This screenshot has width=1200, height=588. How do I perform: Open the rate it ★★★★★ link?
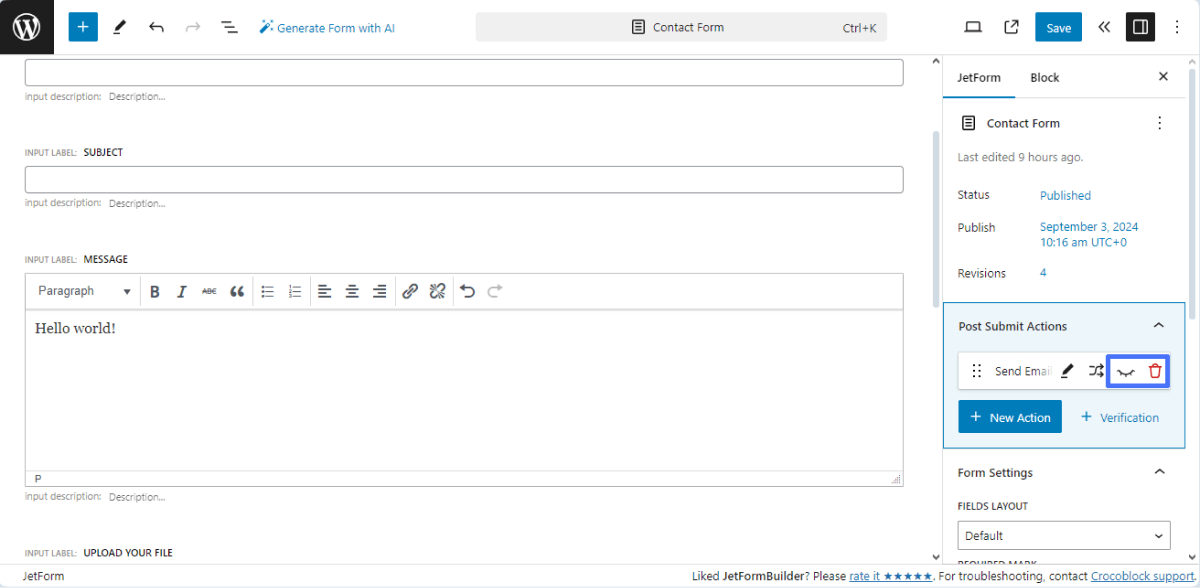[891, 577]
